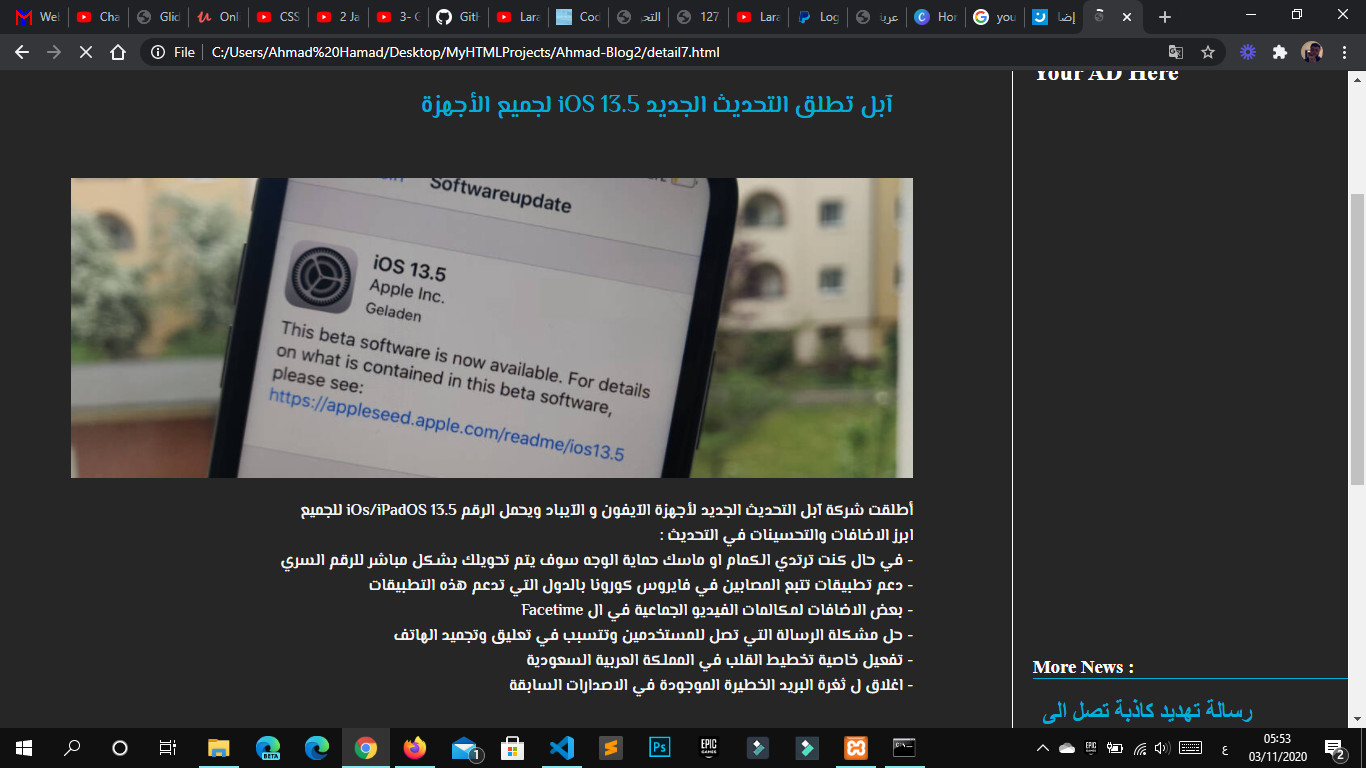View site information for the file URL

click(172, 52)
